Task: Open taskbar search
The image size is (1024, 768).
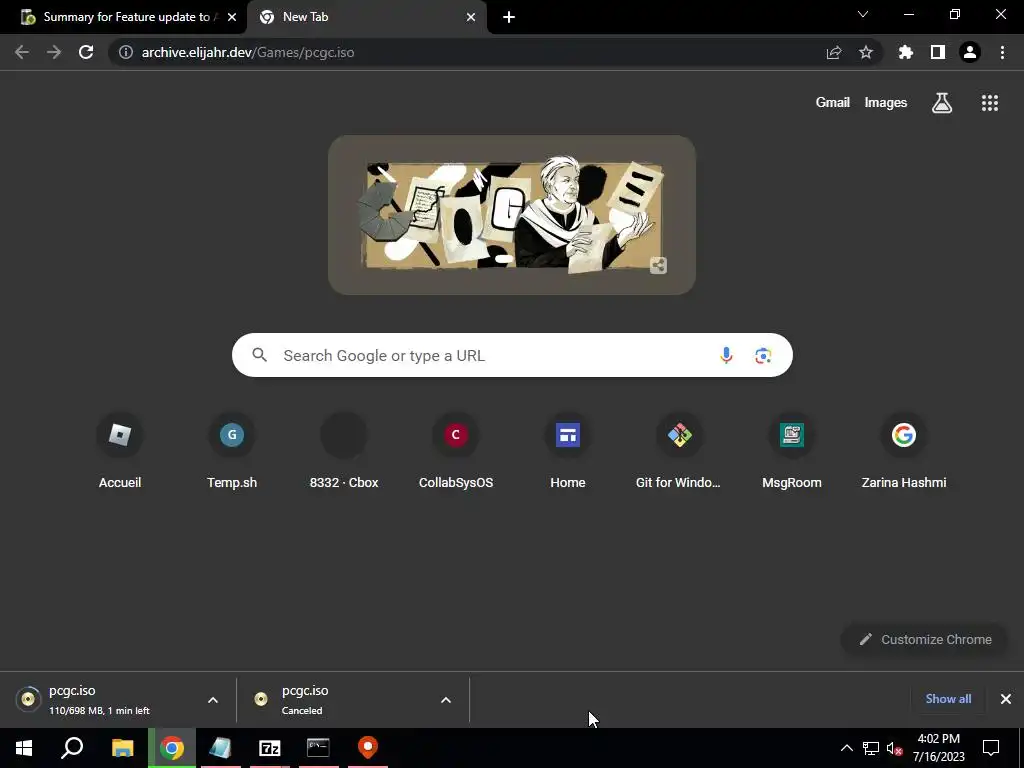Action: [72, 748]
